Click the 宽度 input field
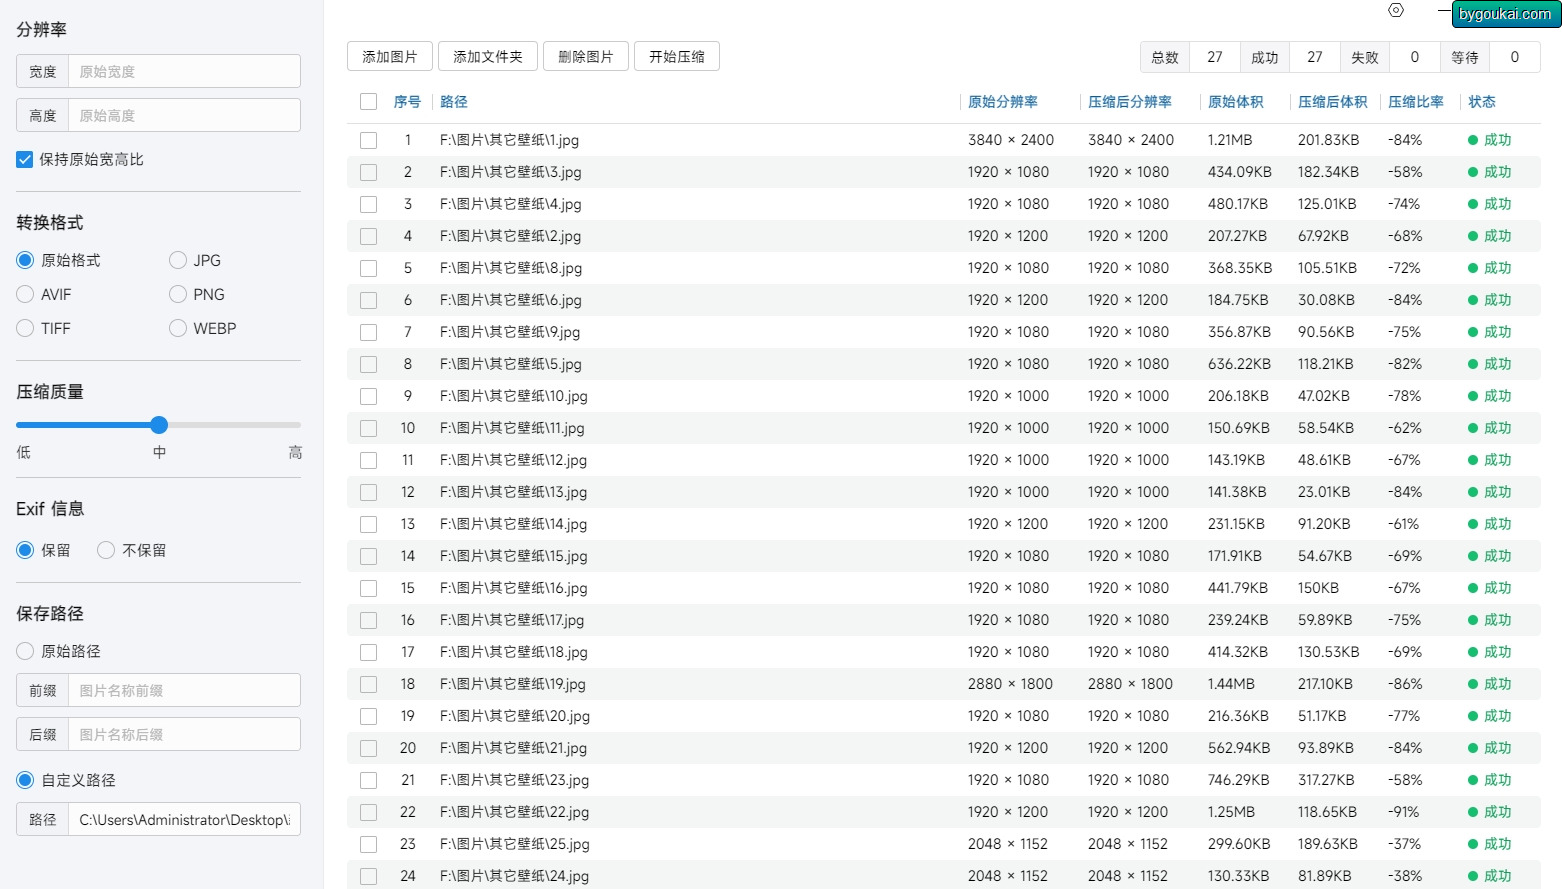Image resolution: width=1562 pixels, height=889 pixels. pos(184,71)
